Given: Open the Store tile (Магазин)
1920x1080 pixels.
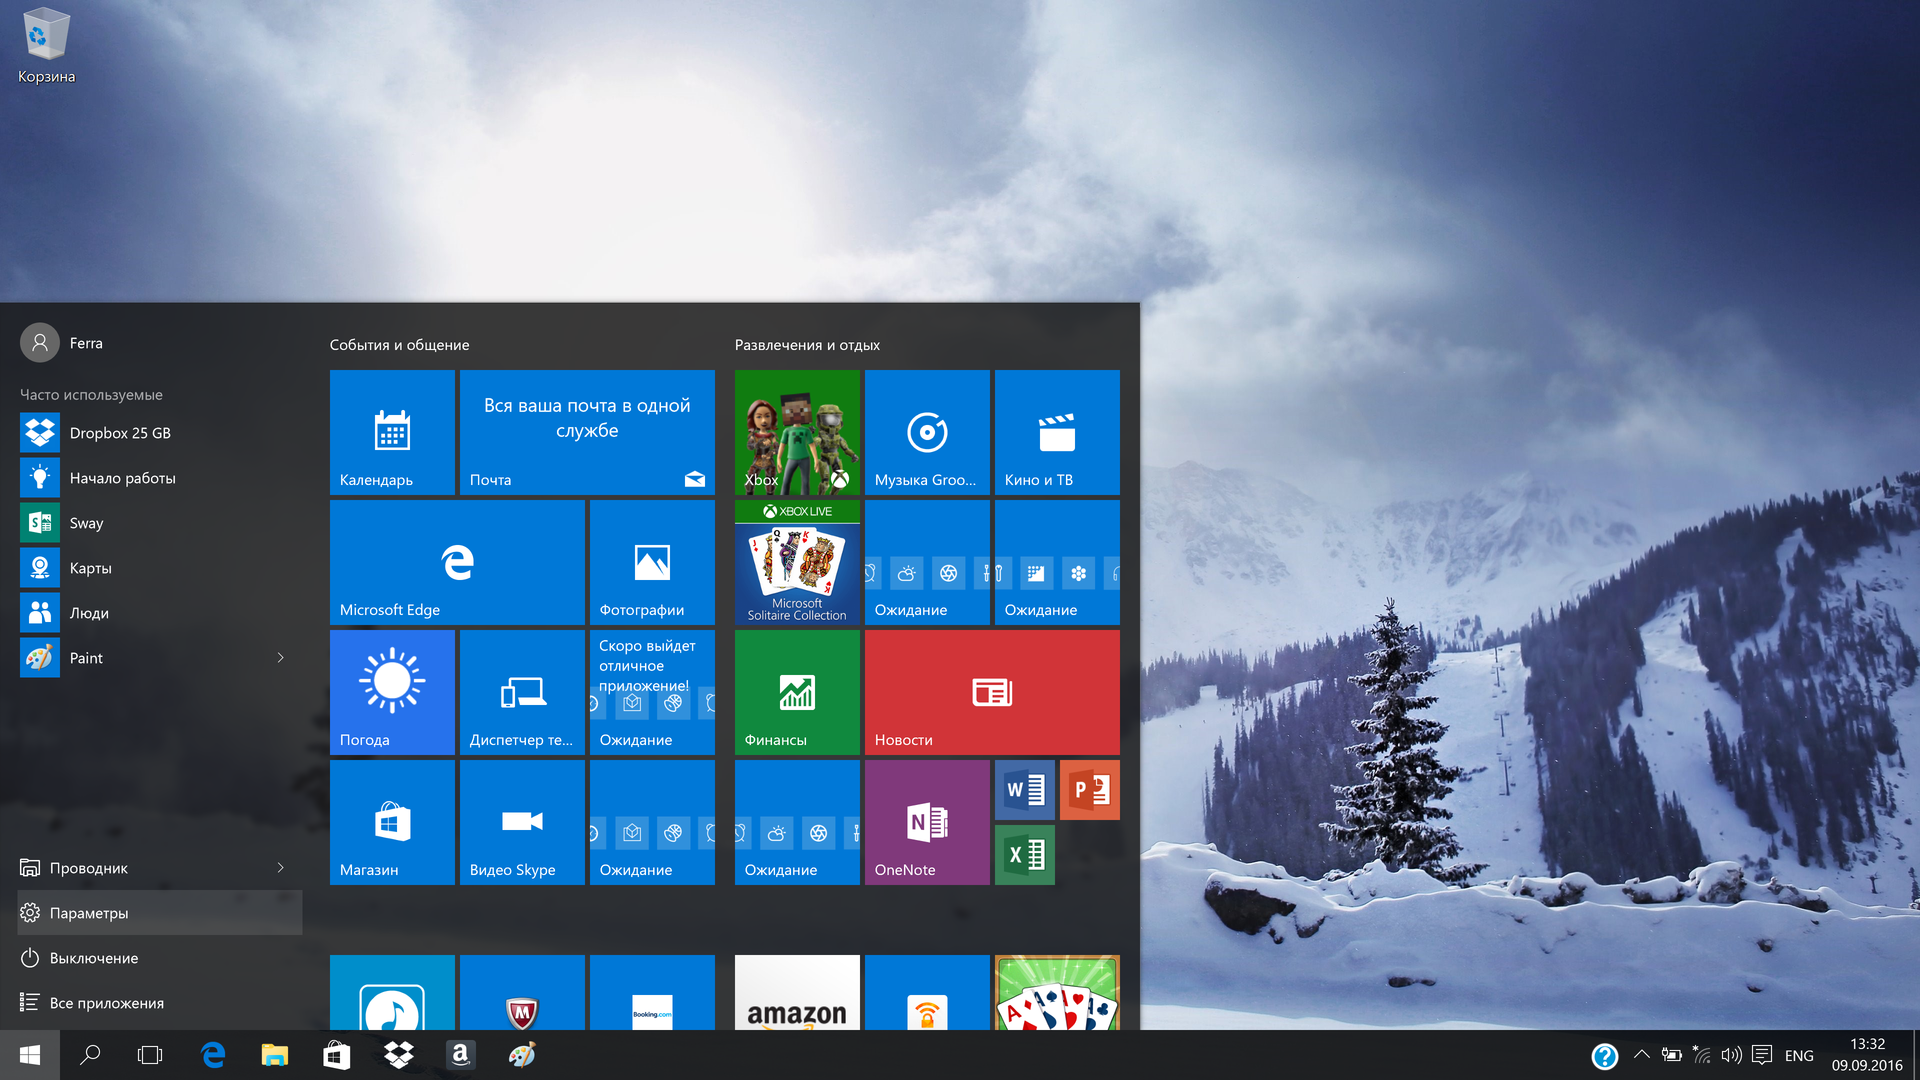Looking at the screenshot, I should pyautogui.click(x=392, y=822).
